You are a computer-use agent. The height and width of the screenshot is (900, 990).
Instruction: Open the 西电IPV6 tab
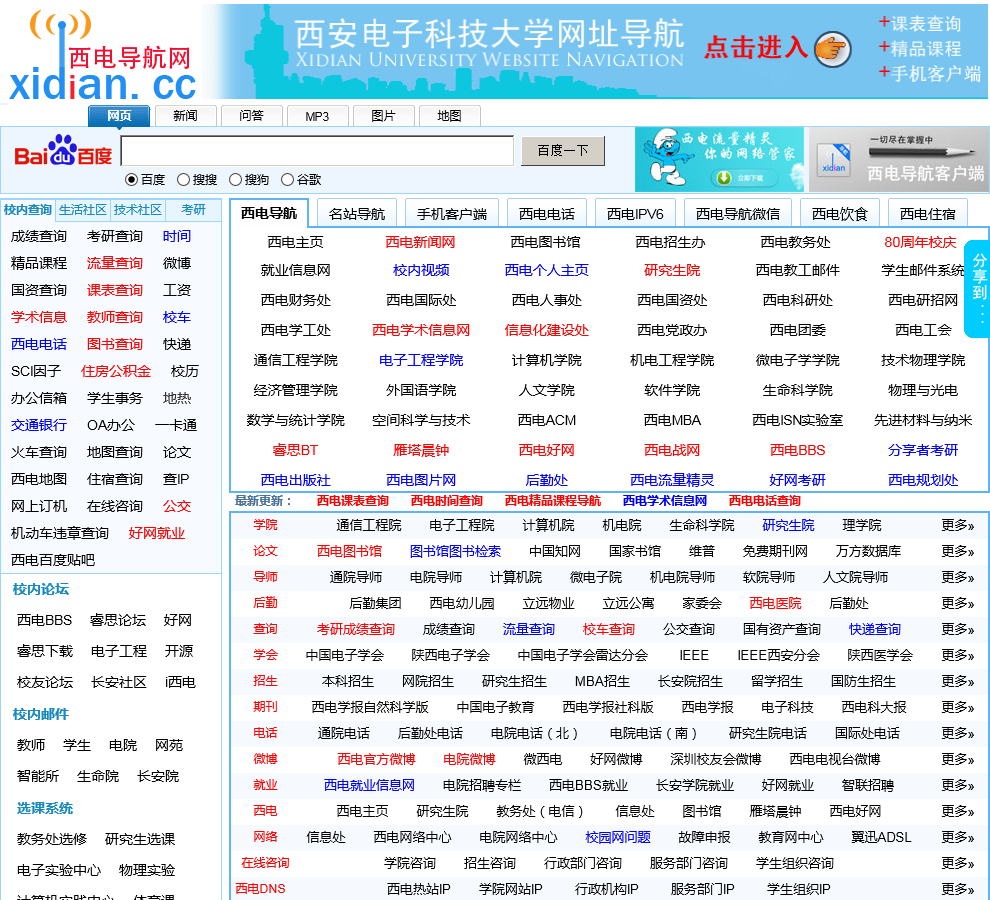[x=635, y=213]
